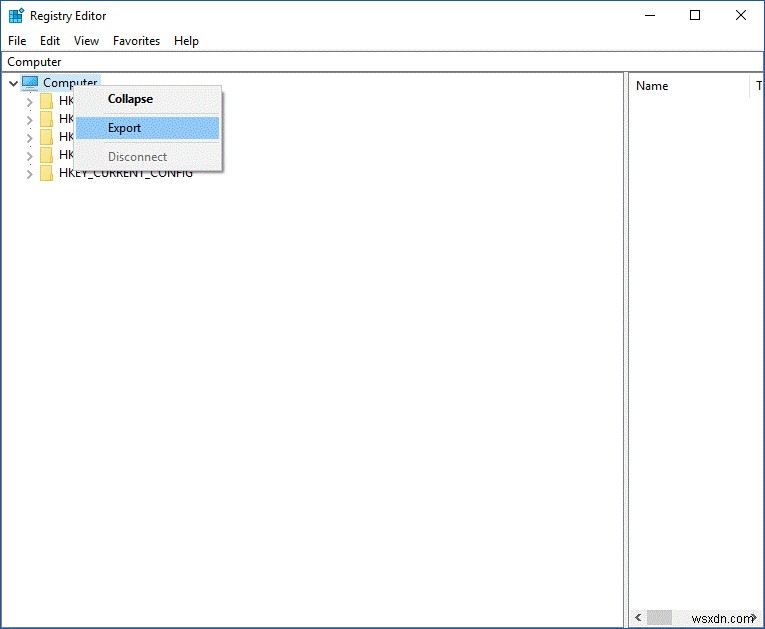The image size is (765, 629).
Task: Expand the third registry hive arrow
Action: point(29,138)
